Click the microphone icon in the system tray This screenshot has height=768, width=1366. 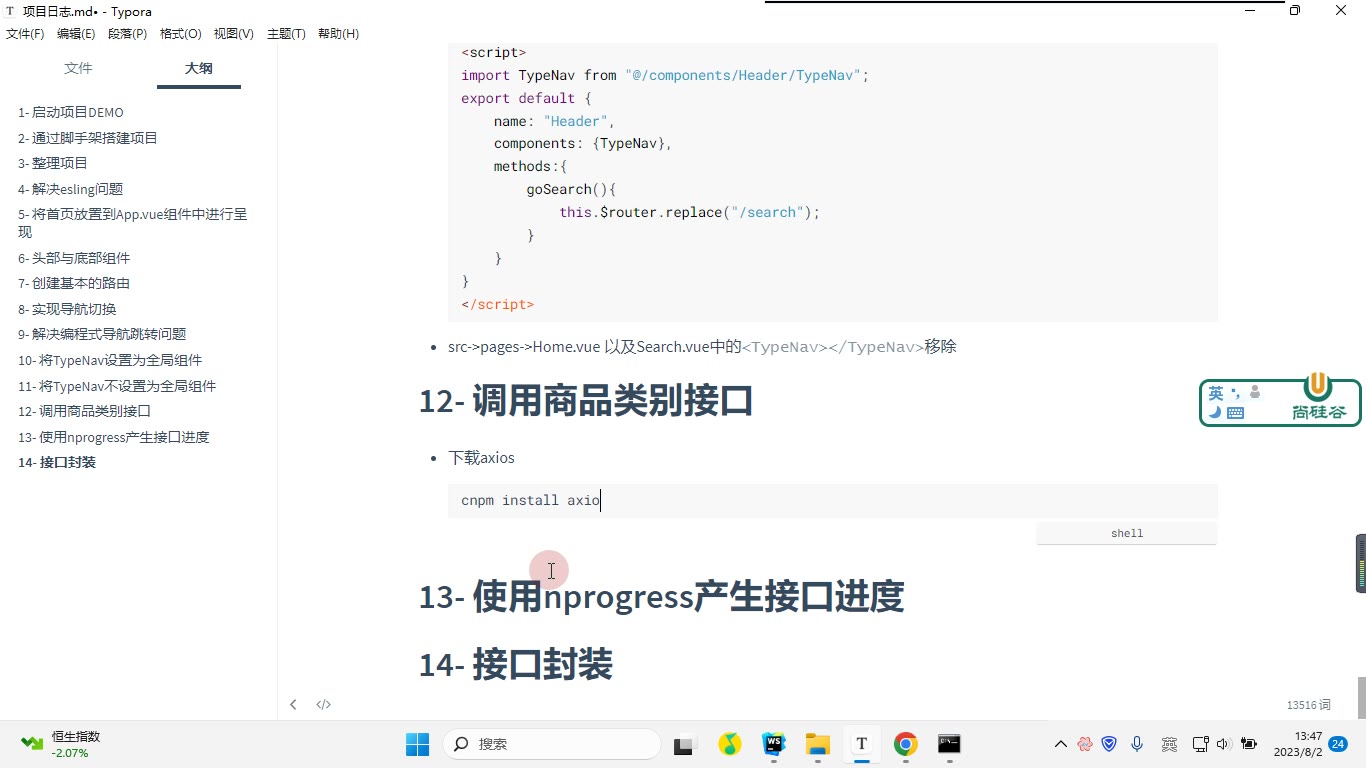point(1137,744)
